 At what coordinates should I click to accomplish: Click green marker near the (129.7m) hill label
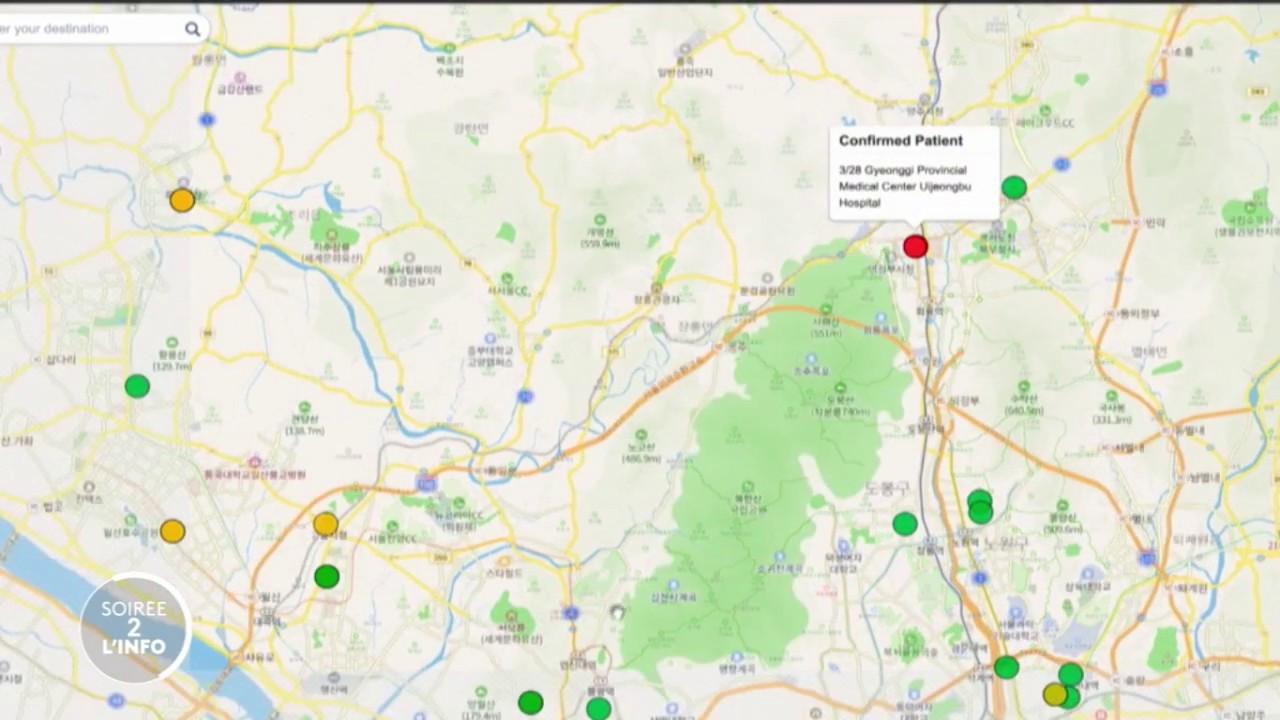coord(137,386)
